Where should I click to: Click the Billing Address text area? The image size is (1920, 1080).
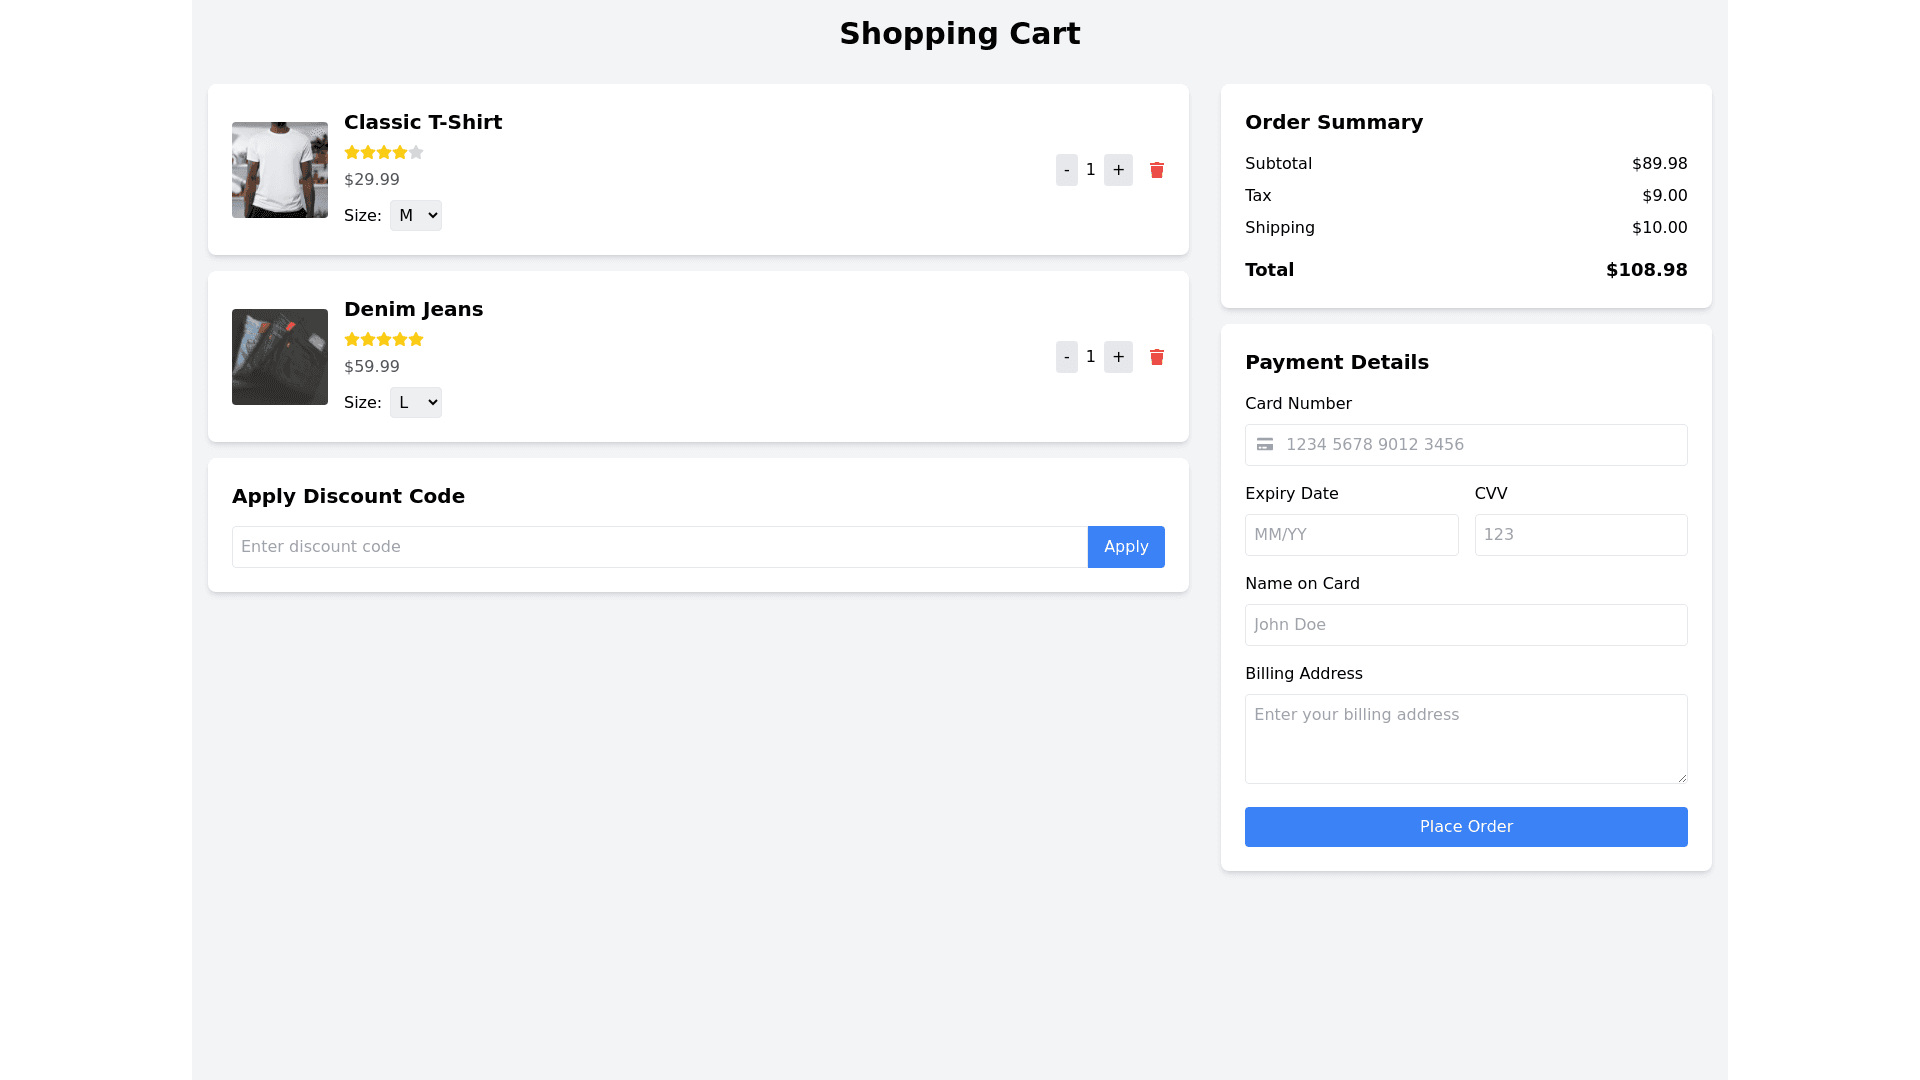(x=1466, y=739)
